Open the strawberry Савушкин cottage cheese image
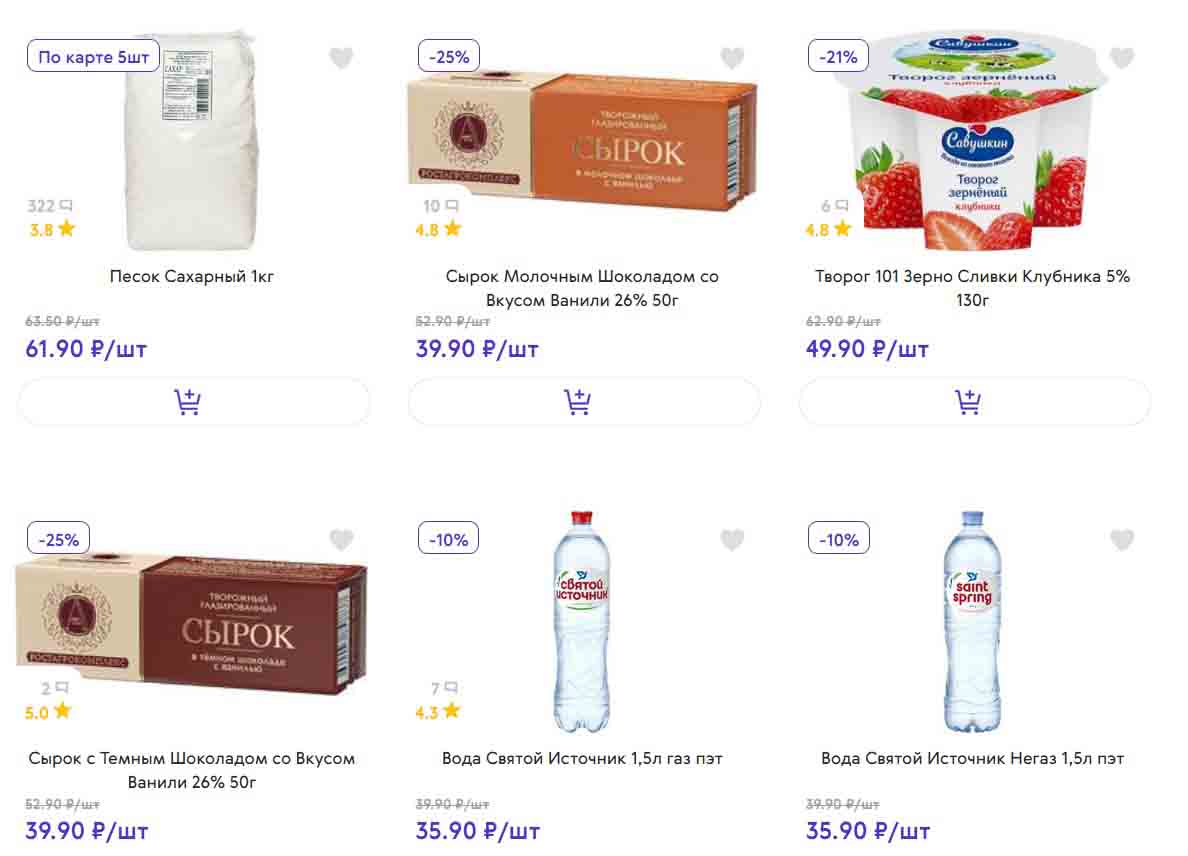 tap(972, 140)
